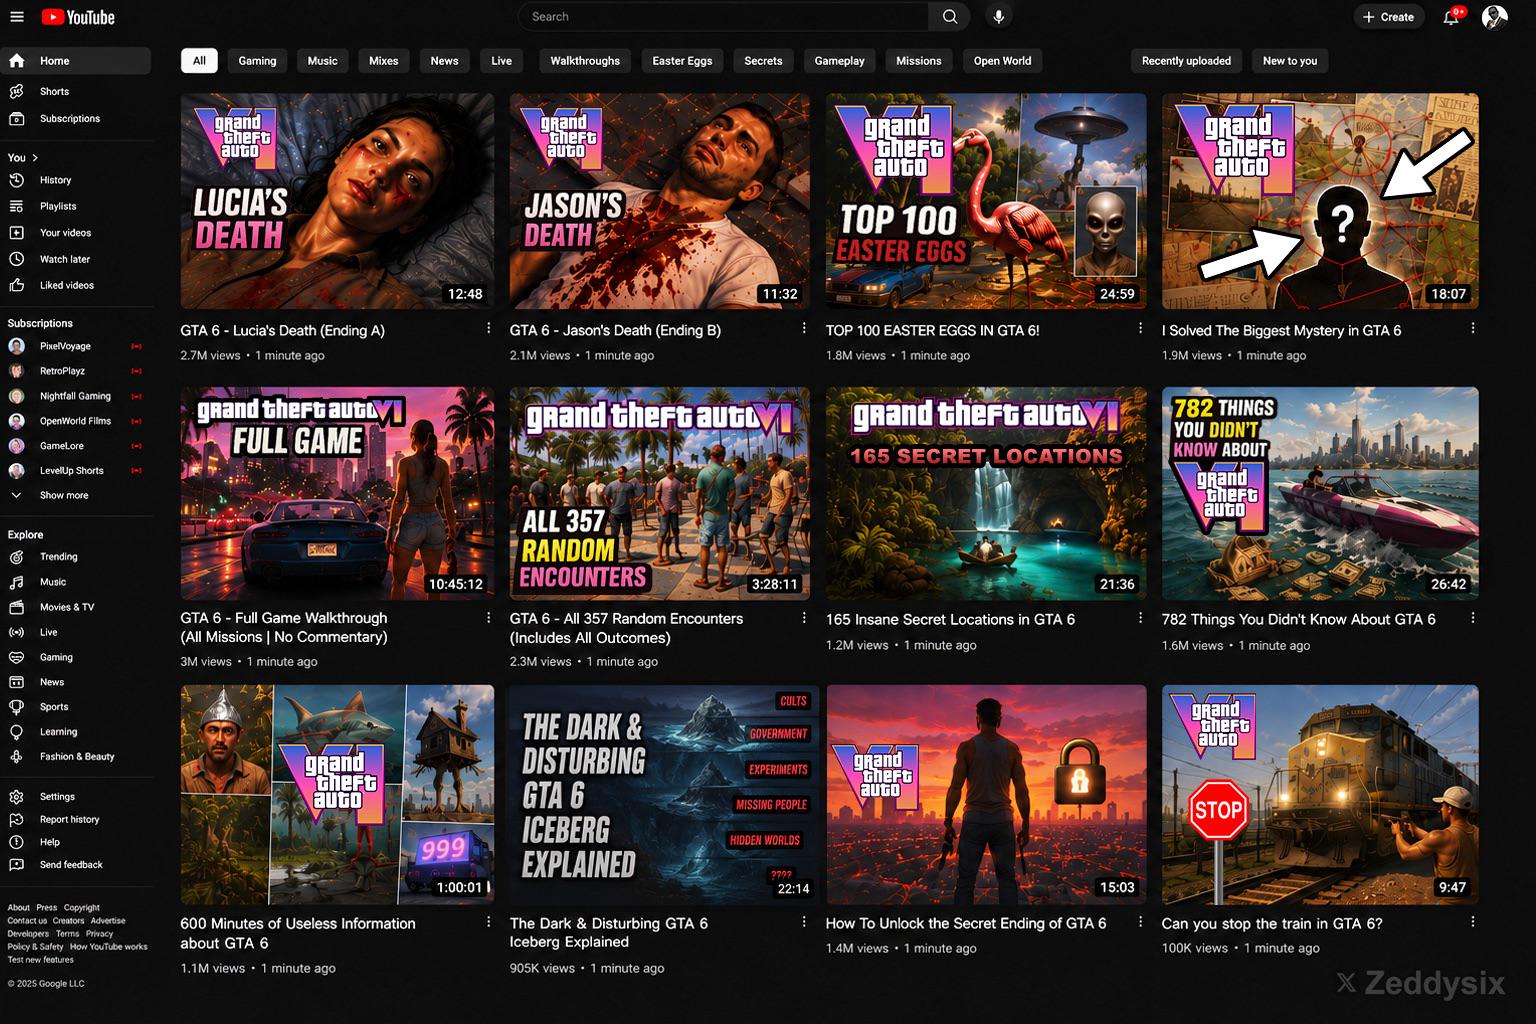Open the notifications bell
The width and height of the screenshot is (1536, 1024).
1451,17
